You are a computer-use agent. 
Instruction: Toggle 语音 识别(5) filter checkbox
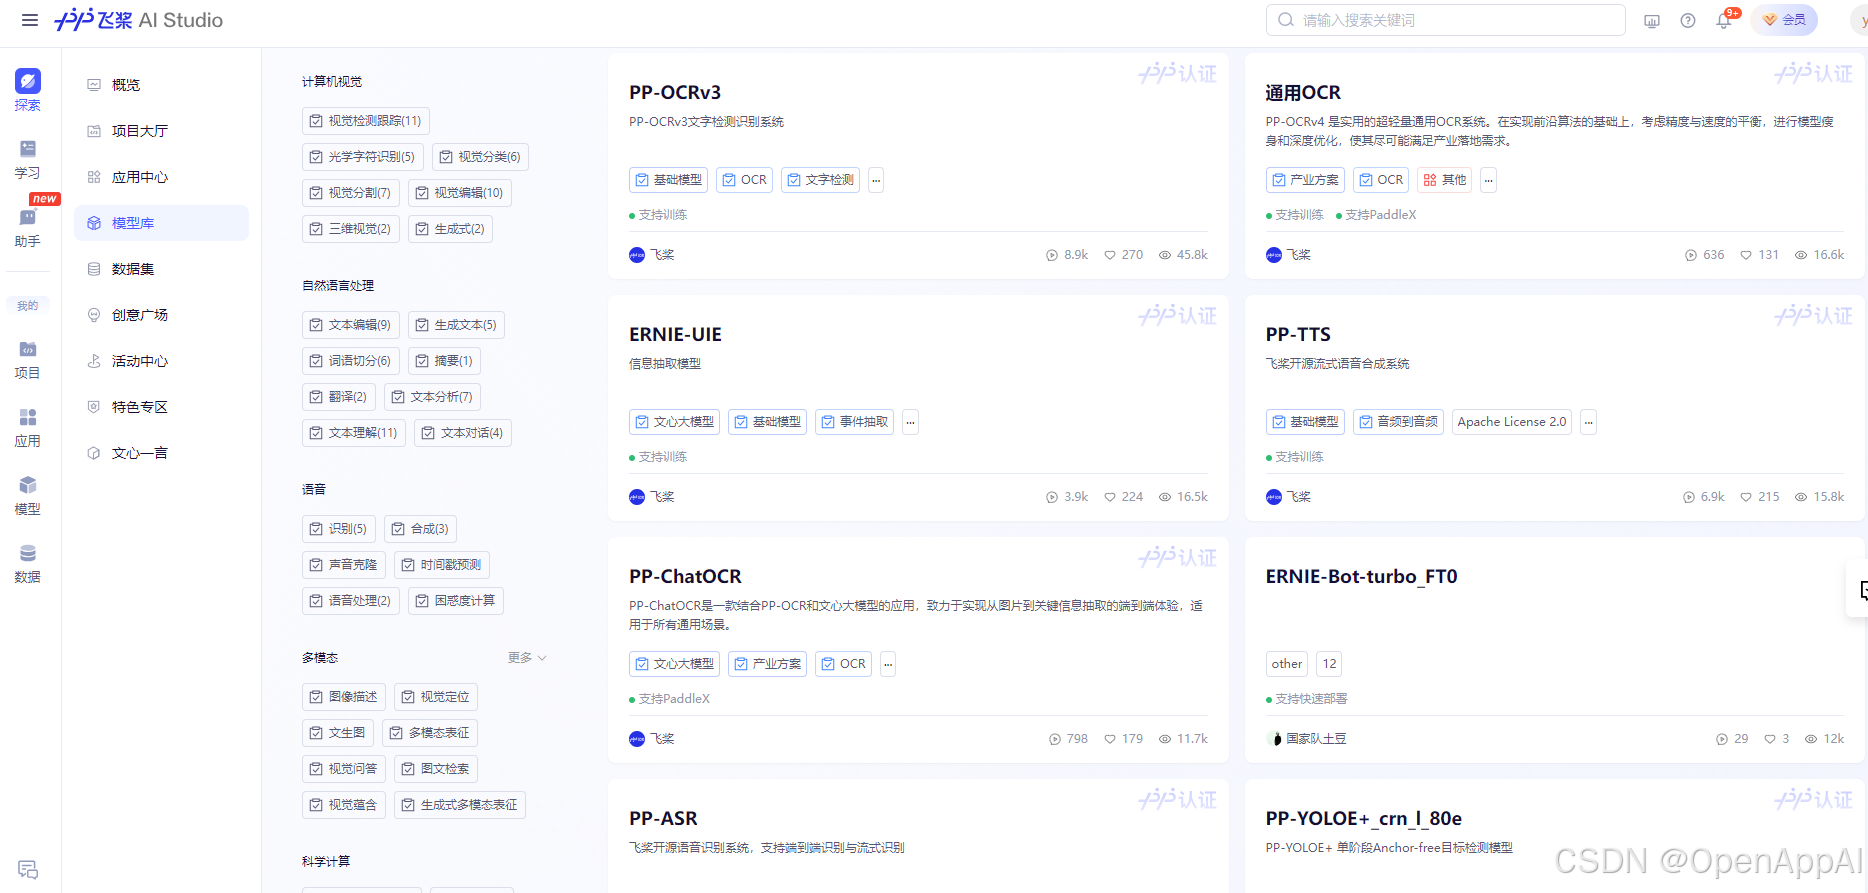click(x=339, y=529)
